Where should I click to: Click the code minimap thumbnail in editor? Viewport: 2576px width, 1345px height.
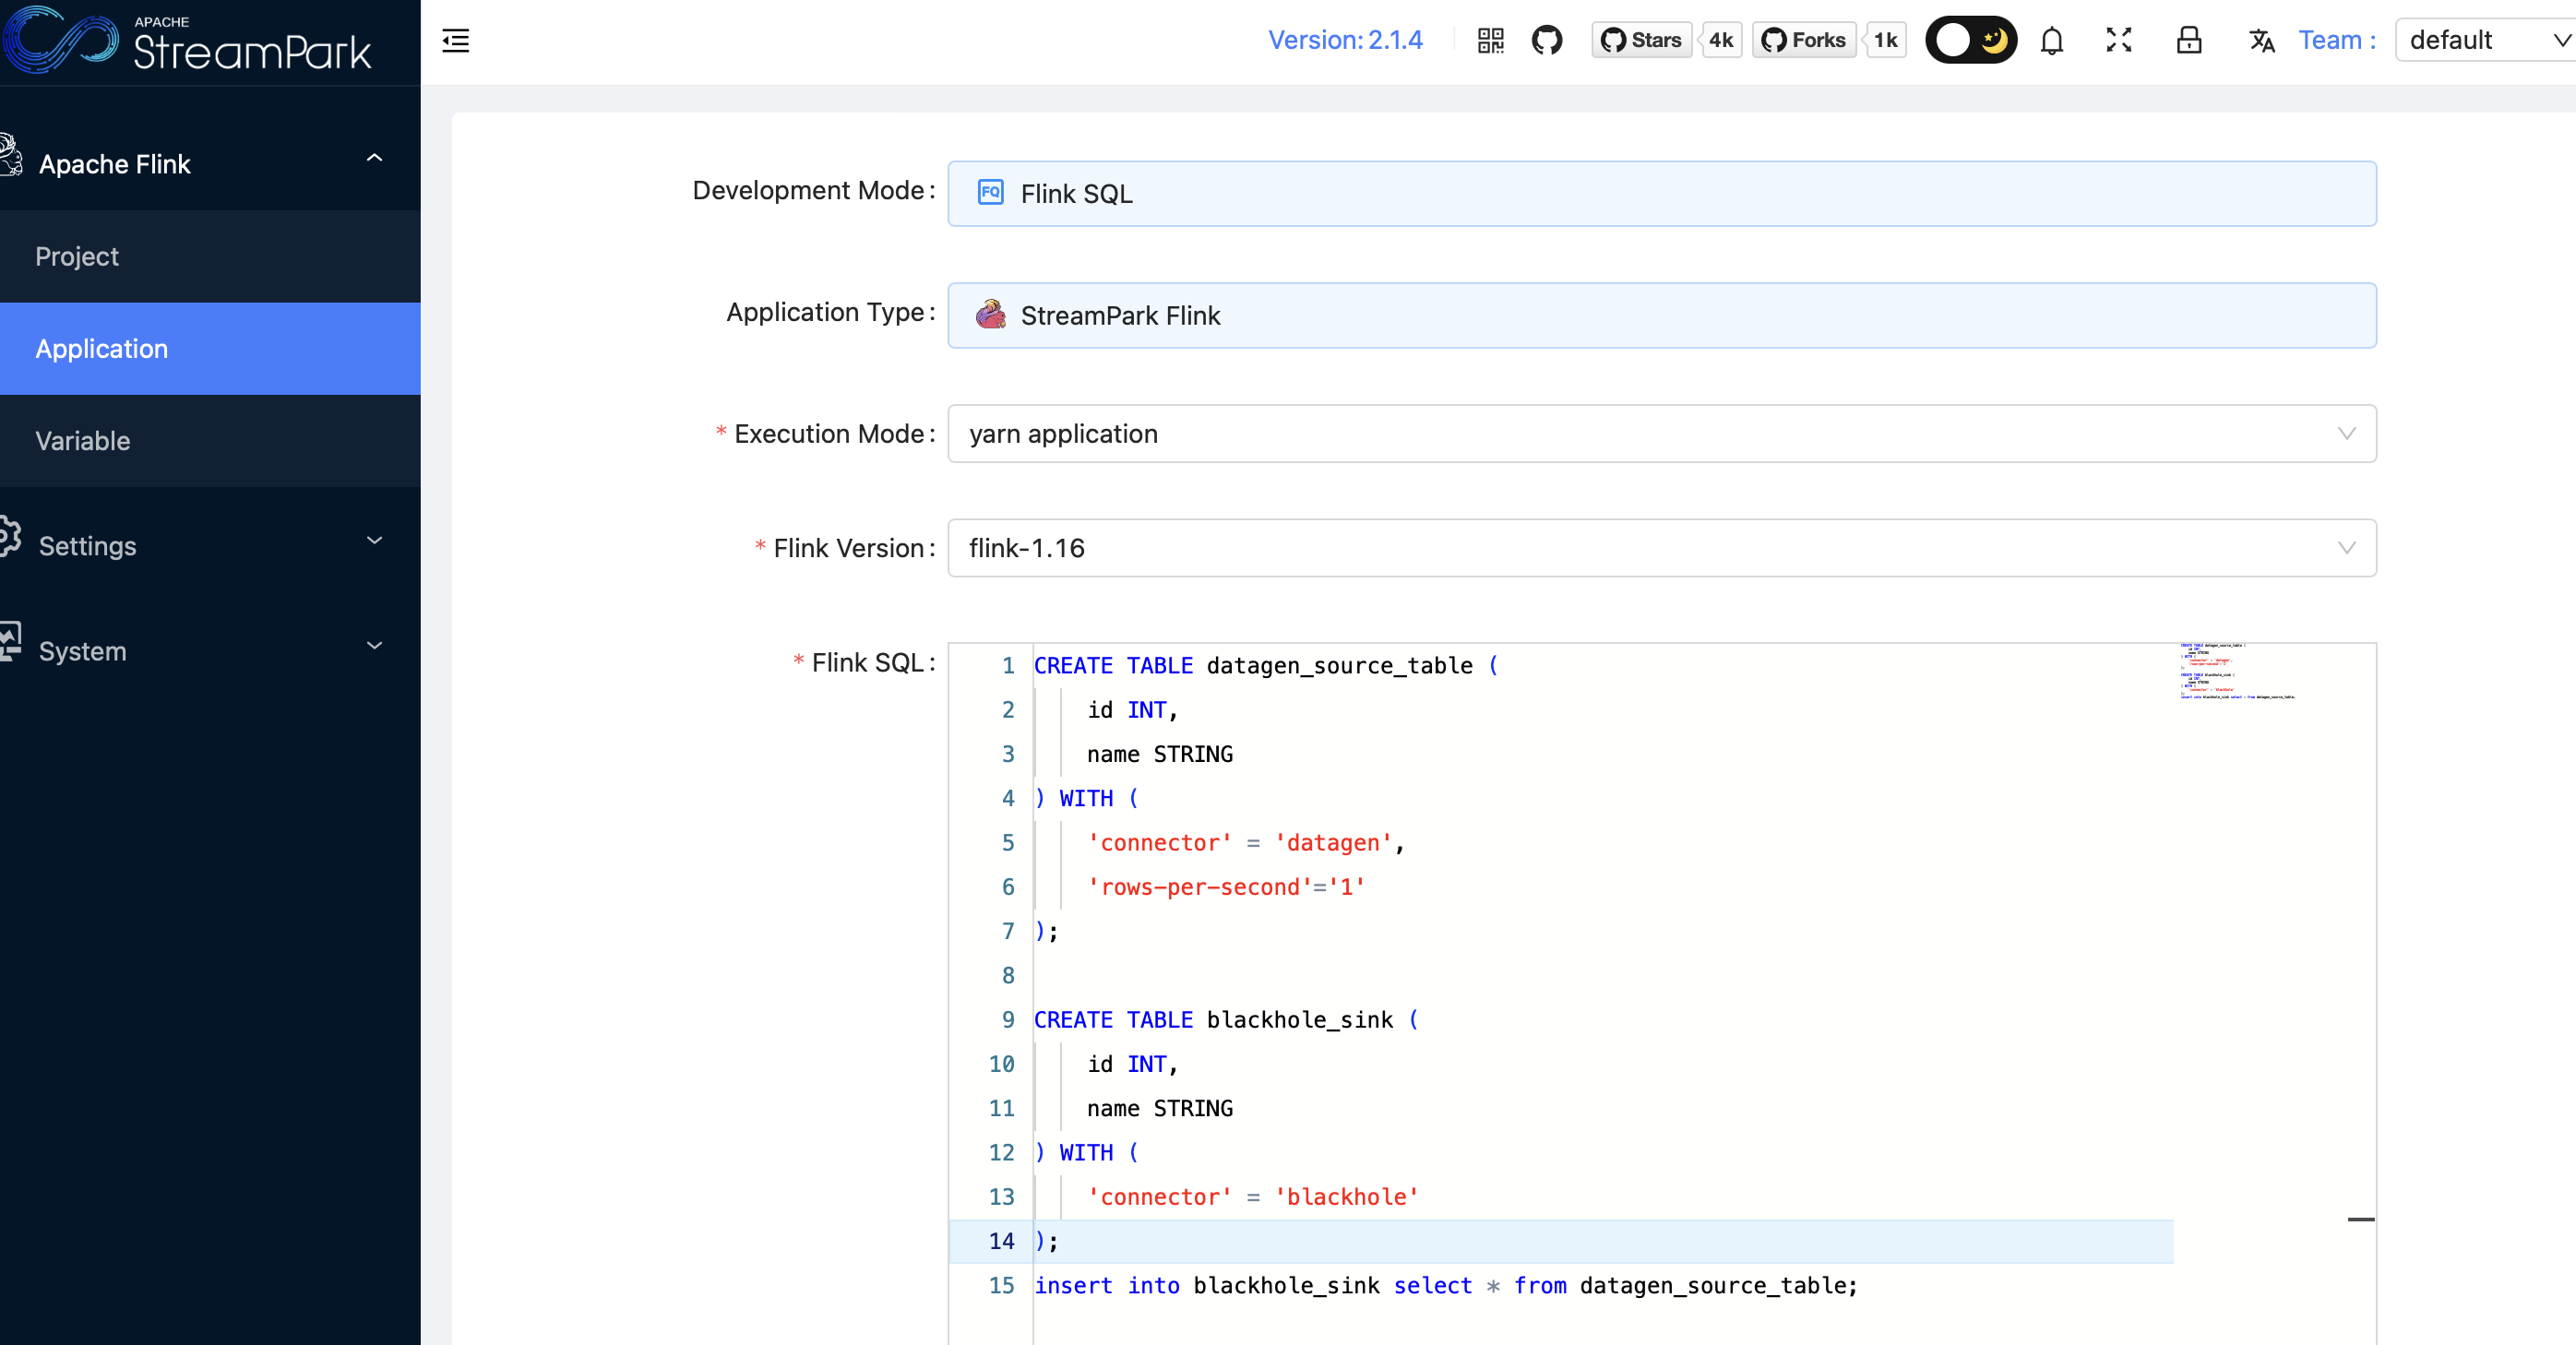(x=2237, y=672)
